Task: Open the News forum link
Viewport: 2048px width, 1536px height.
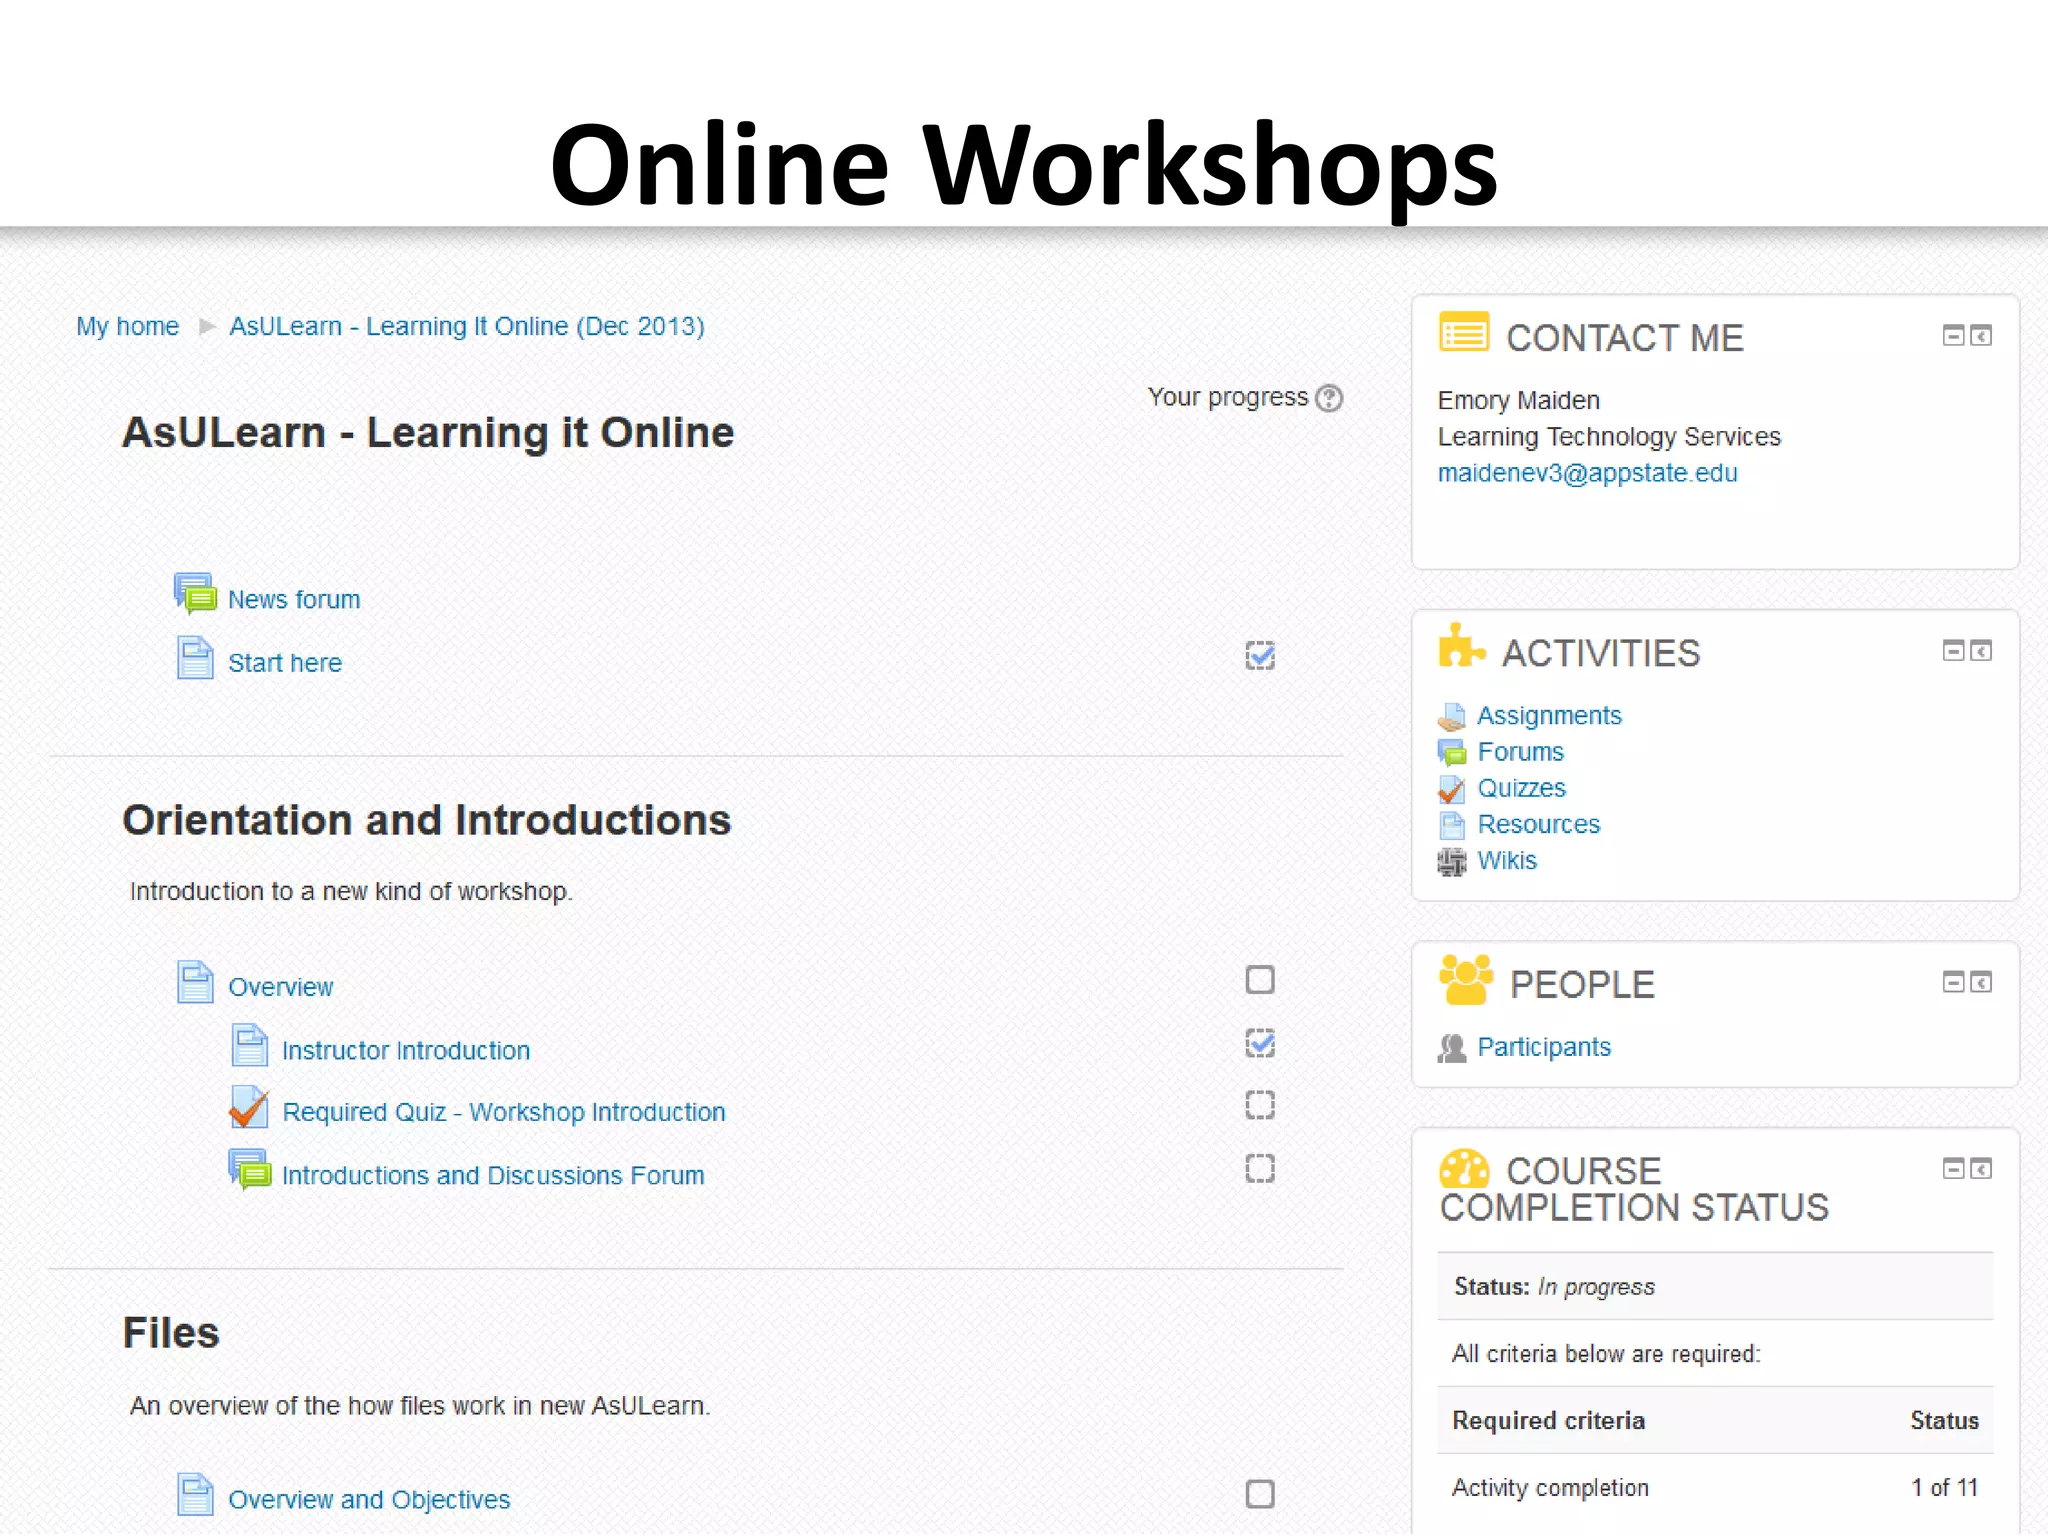Action: [294, 600]
